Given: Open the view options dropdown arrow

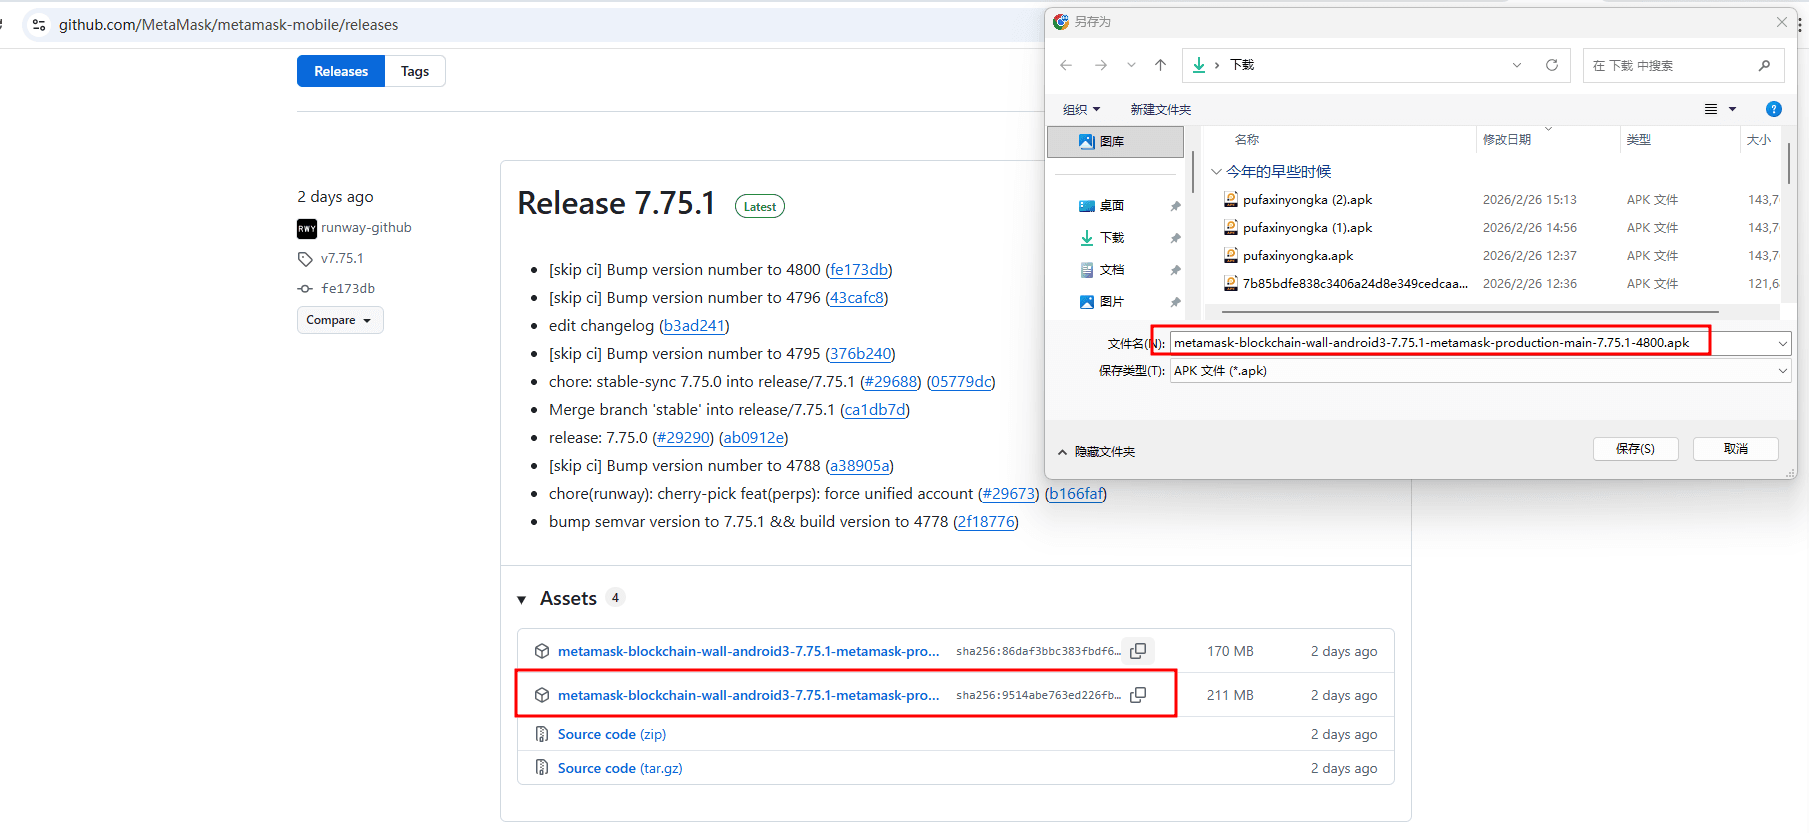Looking at the screenshot, I should [1733, 109].
